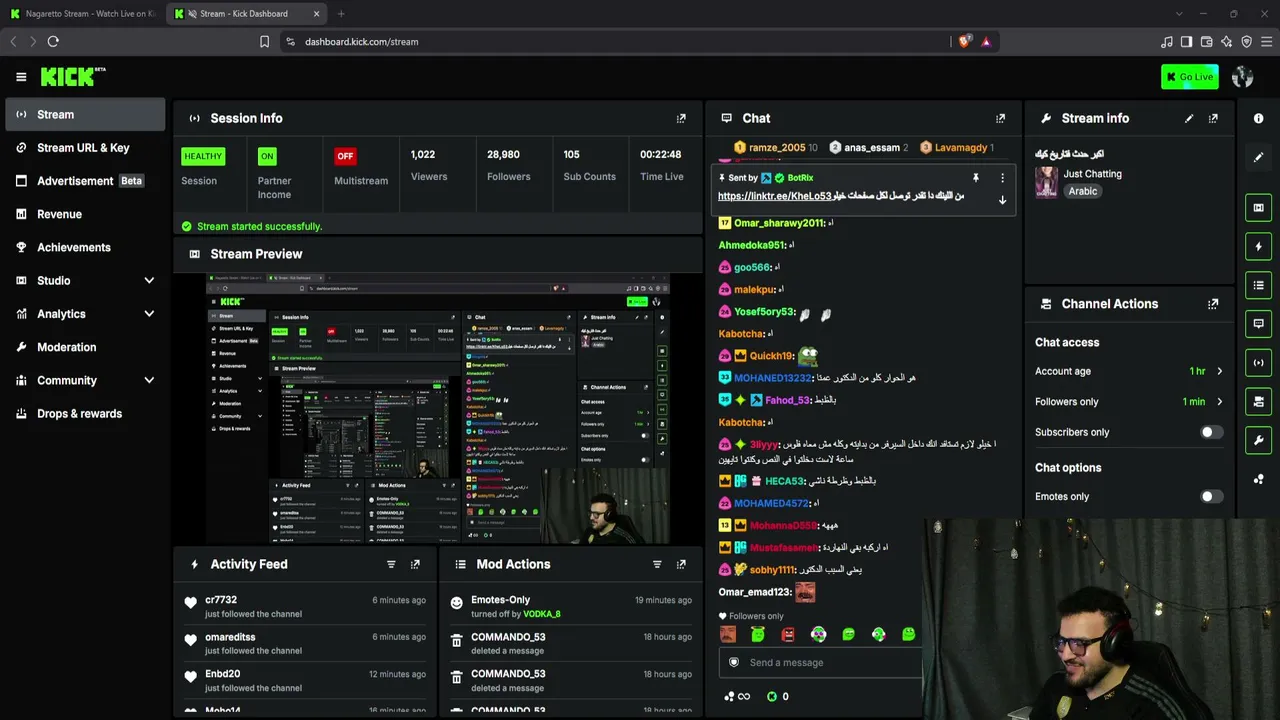1280x720 pixels.
Task: Pop out the Channel Actions panel
Action: tap(1213, 304)
